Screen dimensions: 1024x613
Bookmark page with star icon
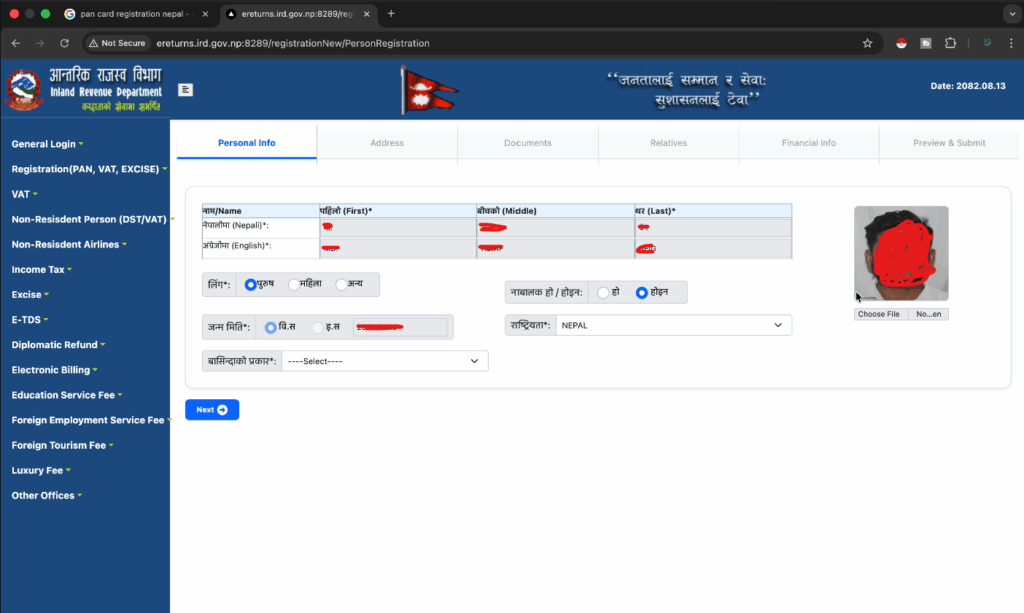[867, 43]
